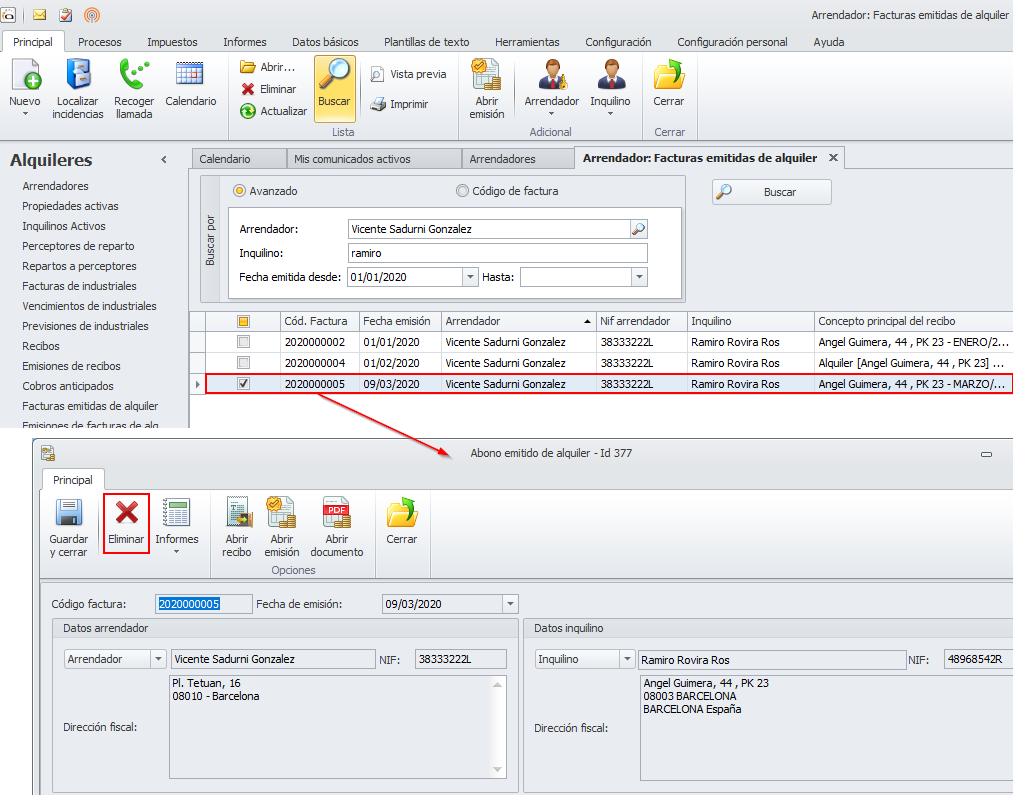Open the Fecha emitida desde date dropdown
1013x795 pixels.
[x=470, y=277]
